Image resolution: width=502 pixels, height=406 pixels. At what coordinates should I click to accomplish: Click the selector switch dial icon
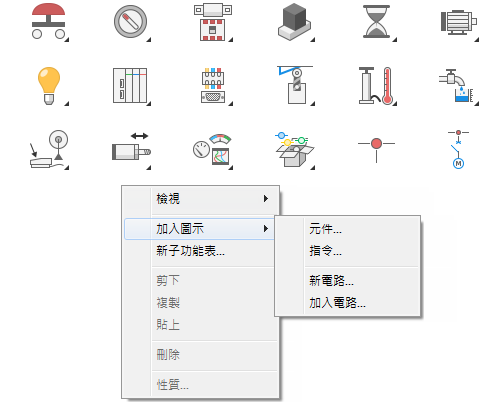130,21
